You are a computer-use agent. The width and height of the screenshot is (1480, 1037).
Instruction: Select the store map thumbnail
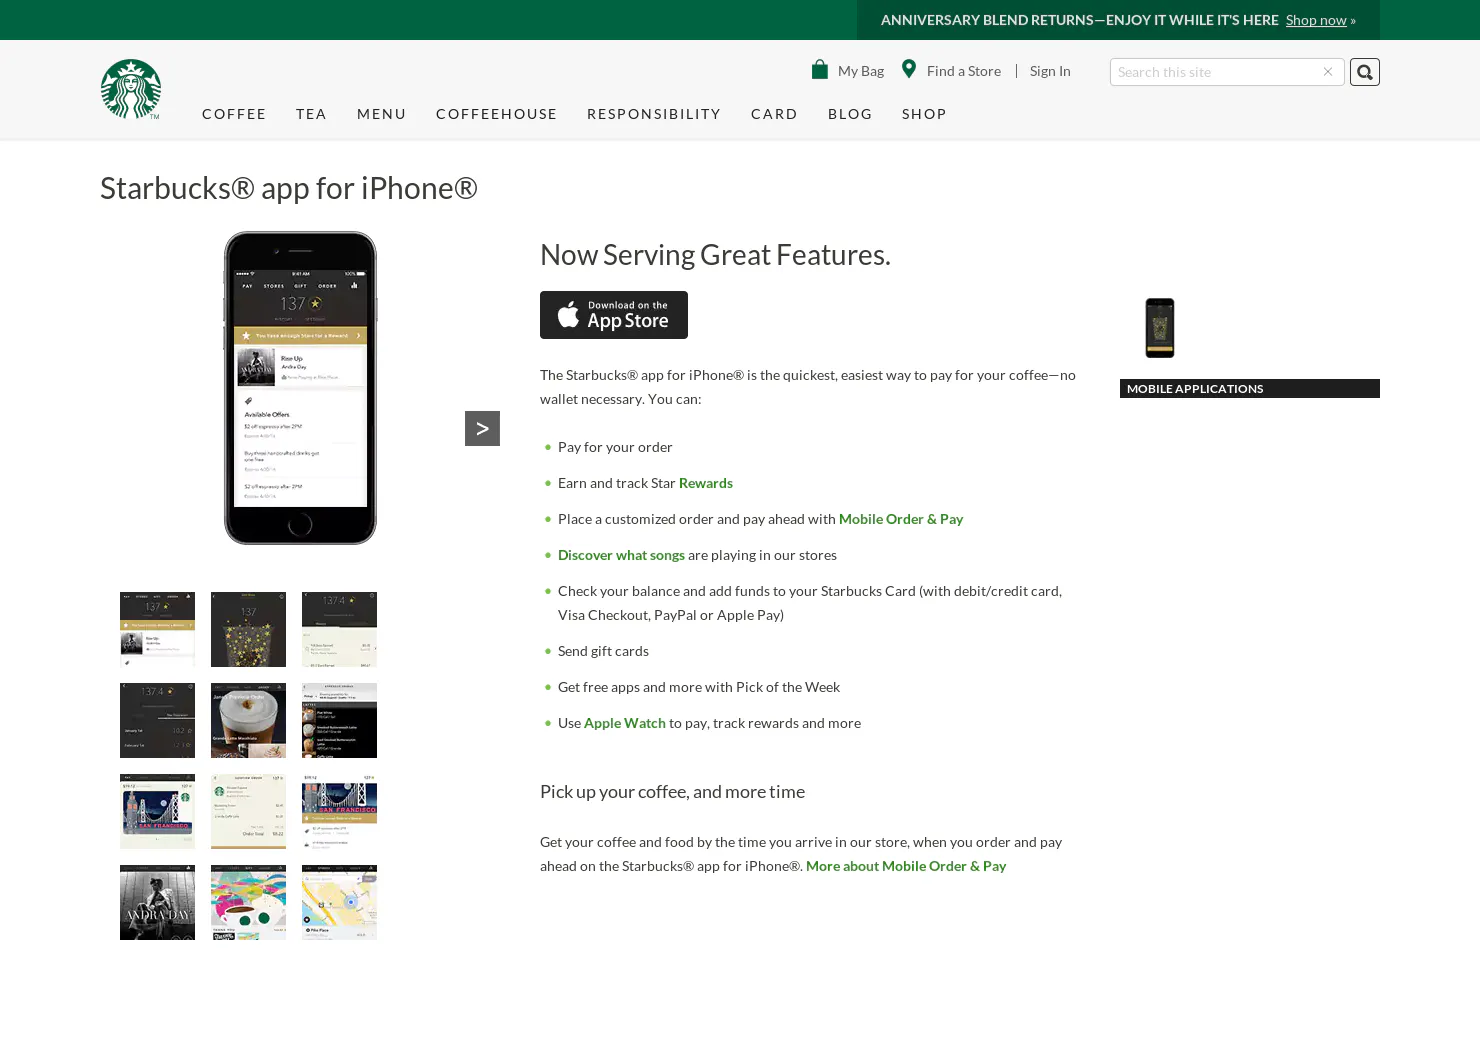(339, 902)
